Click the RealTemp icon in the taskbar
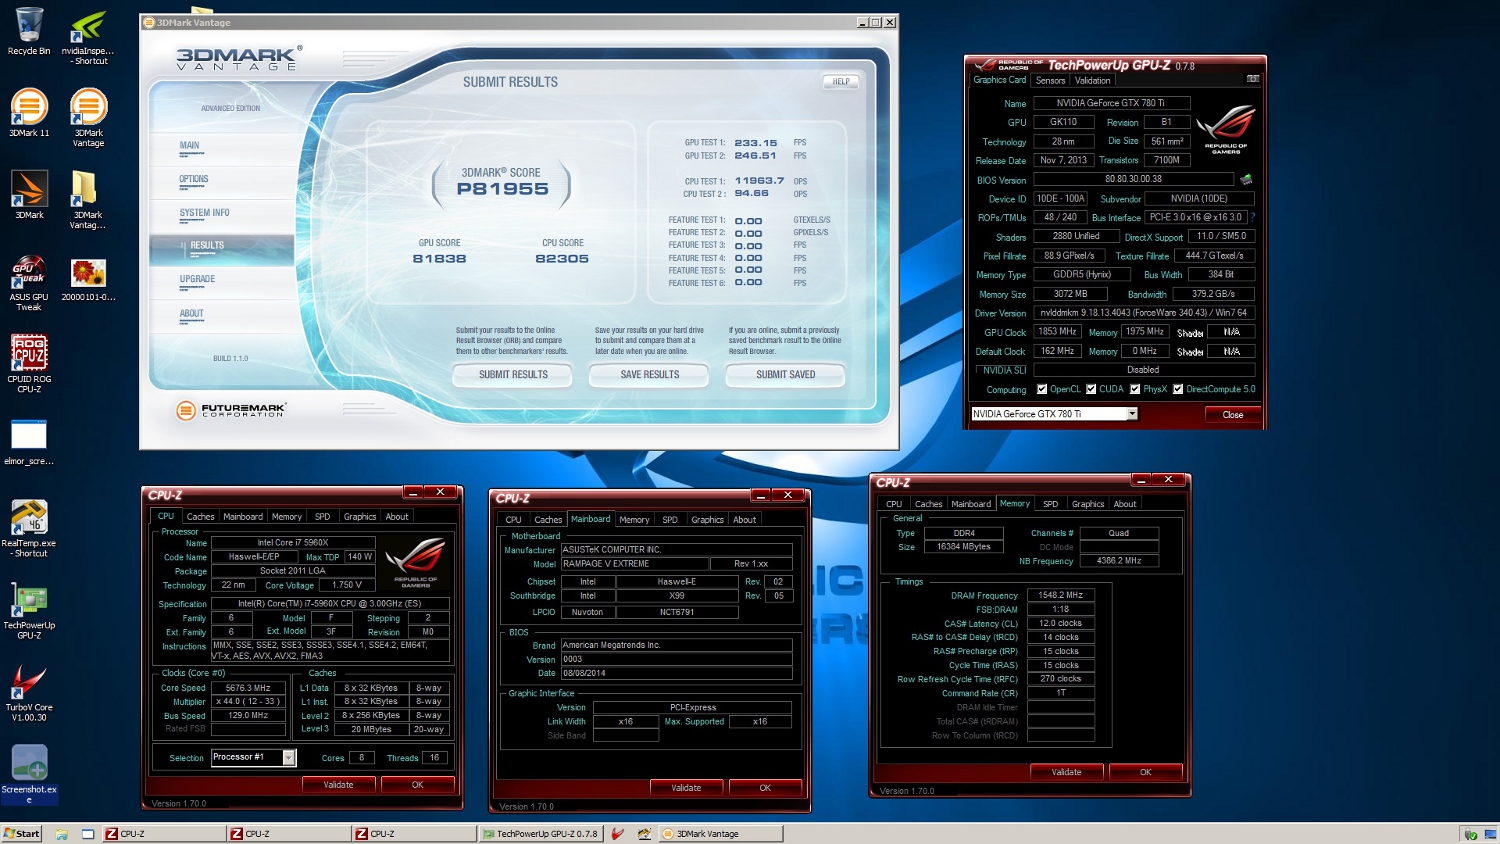 pos(645,834)
